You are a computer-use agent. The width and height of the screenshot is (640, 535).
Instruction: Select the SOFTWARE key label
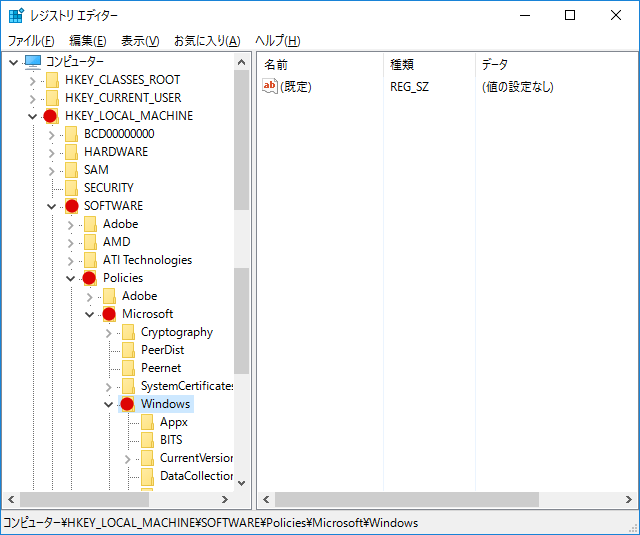[x=113, y=206]
